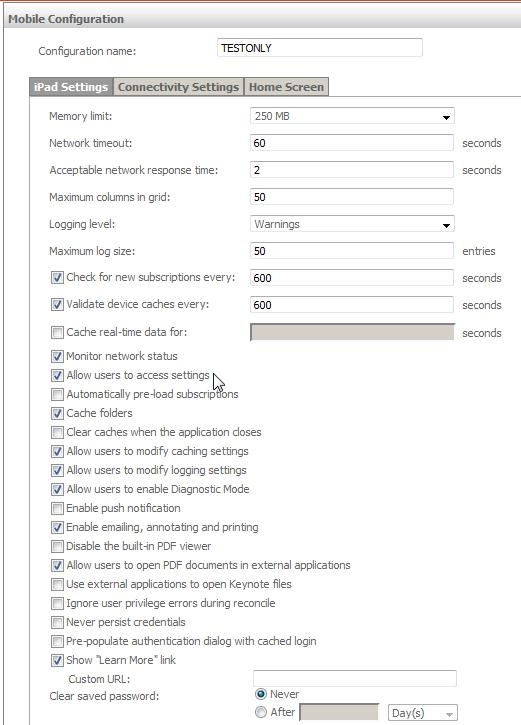The width and height of the screenshot is (521, 725).
Task: Click the Configuration name field
Action: point(319,48)
